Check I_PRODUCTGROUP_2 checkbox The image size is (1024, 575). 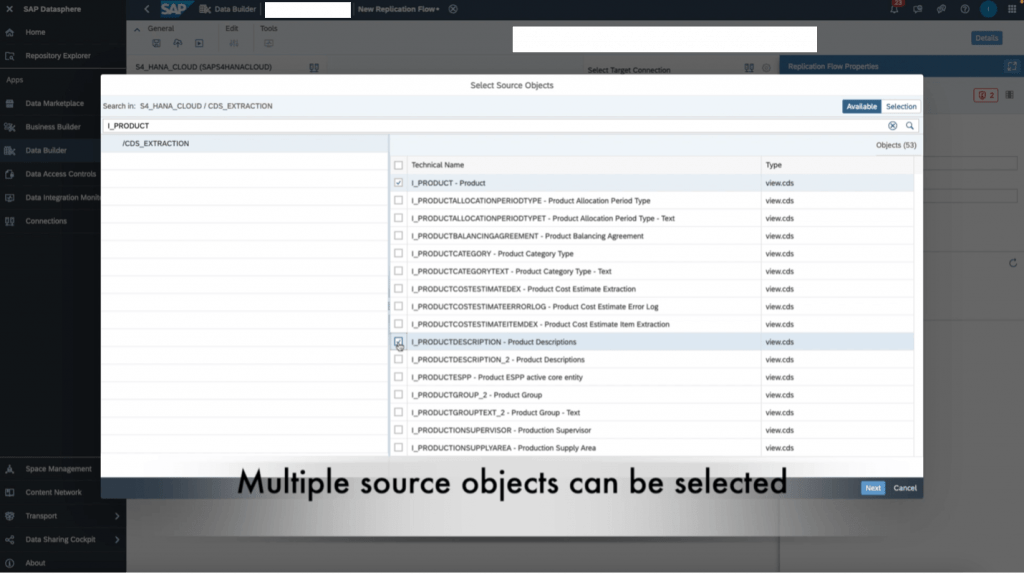pos(398,395)
